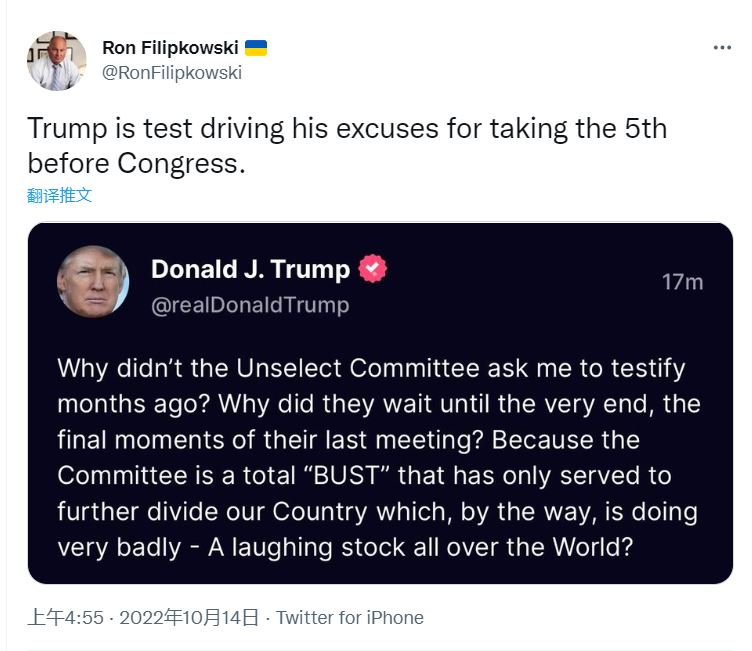Click the 翻译推文 translate link
Image resolution: width=752 pixels, height=651 pixels.
point(60,195)
